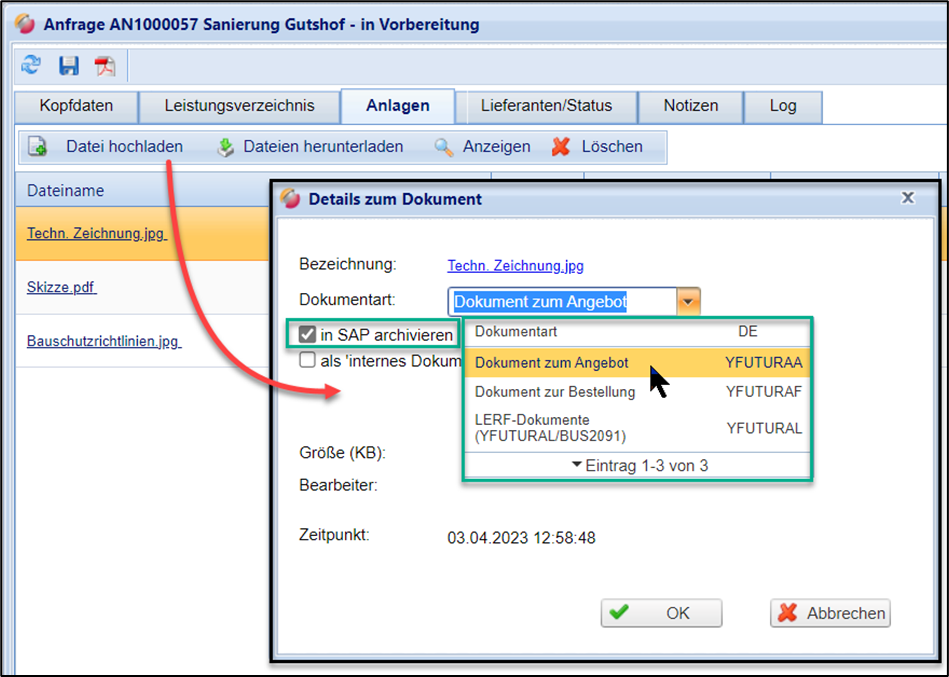Click the Anzeigen magnifier icon
This screenshot has width=949, height=677.
tap(444, 147)
